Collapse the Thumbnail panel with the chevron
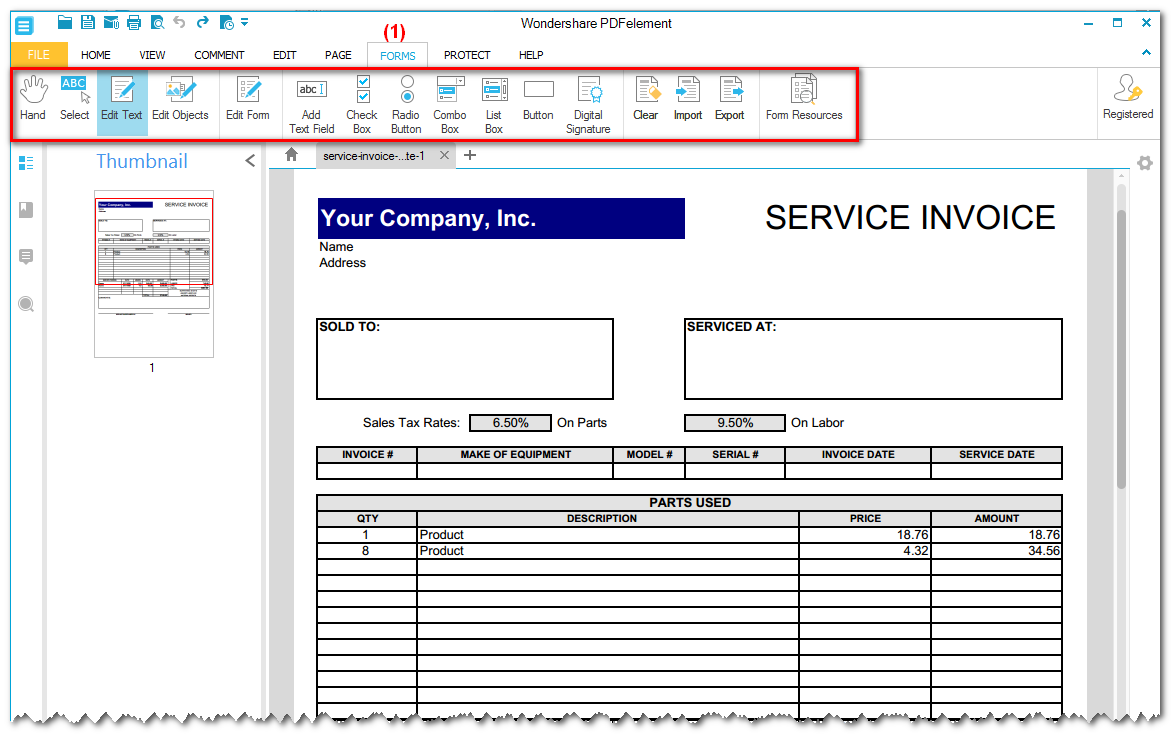This screenshot has width=1171, height=740. pyautogui.click(x=250, y=160)
